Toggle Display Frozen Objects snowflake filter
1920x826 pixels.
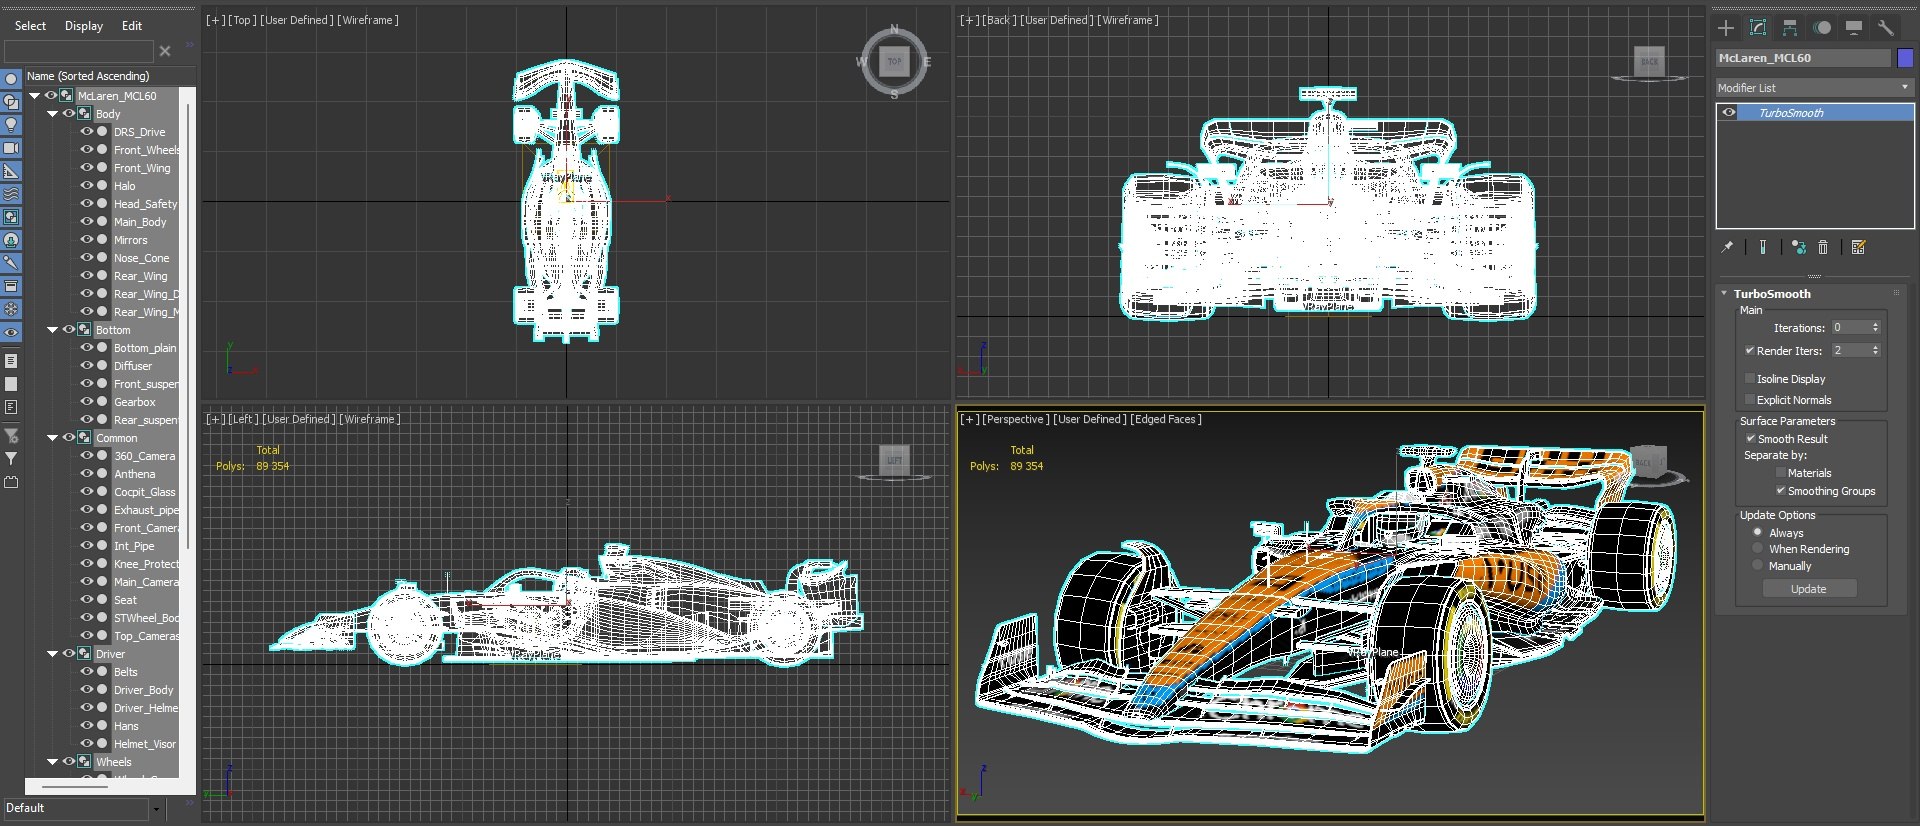11,309
